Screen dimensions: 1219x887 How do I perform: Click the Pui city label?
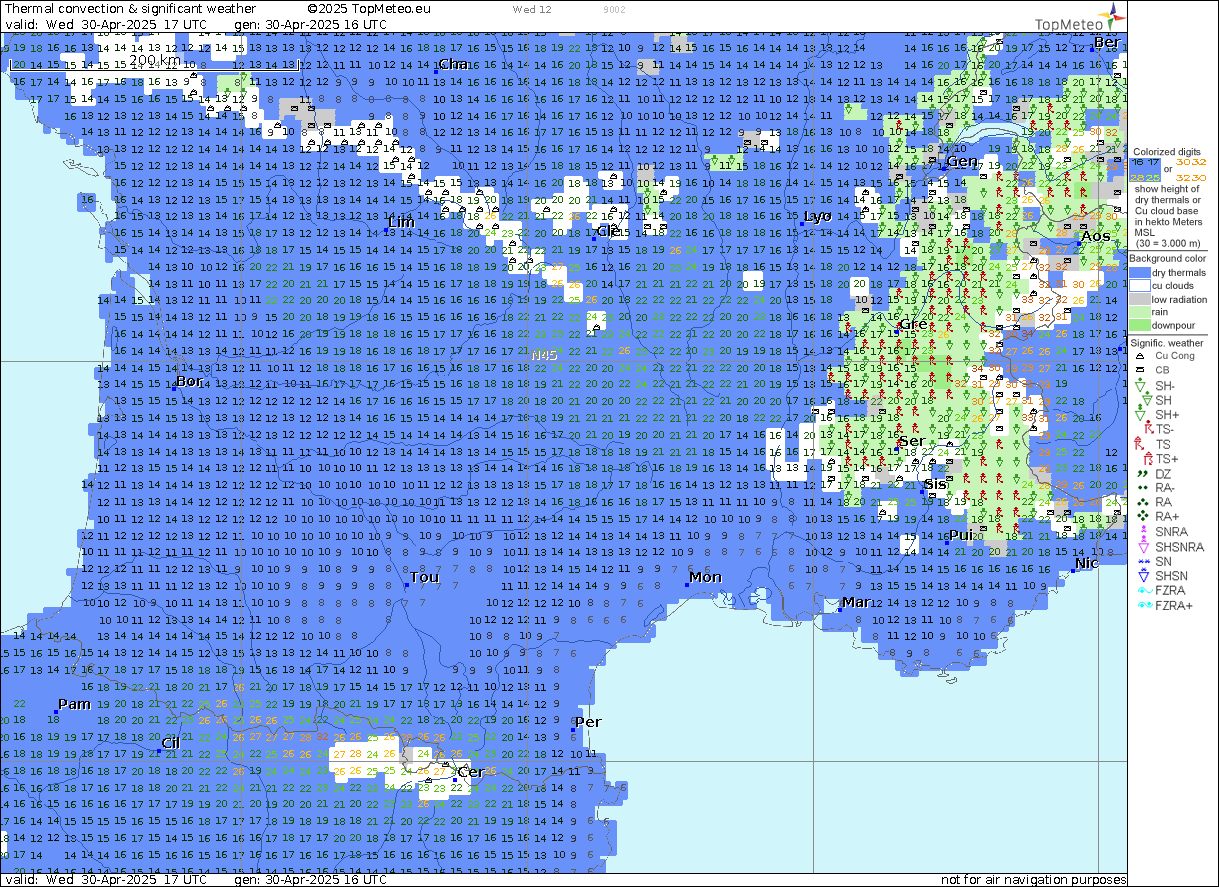(961, 536)
